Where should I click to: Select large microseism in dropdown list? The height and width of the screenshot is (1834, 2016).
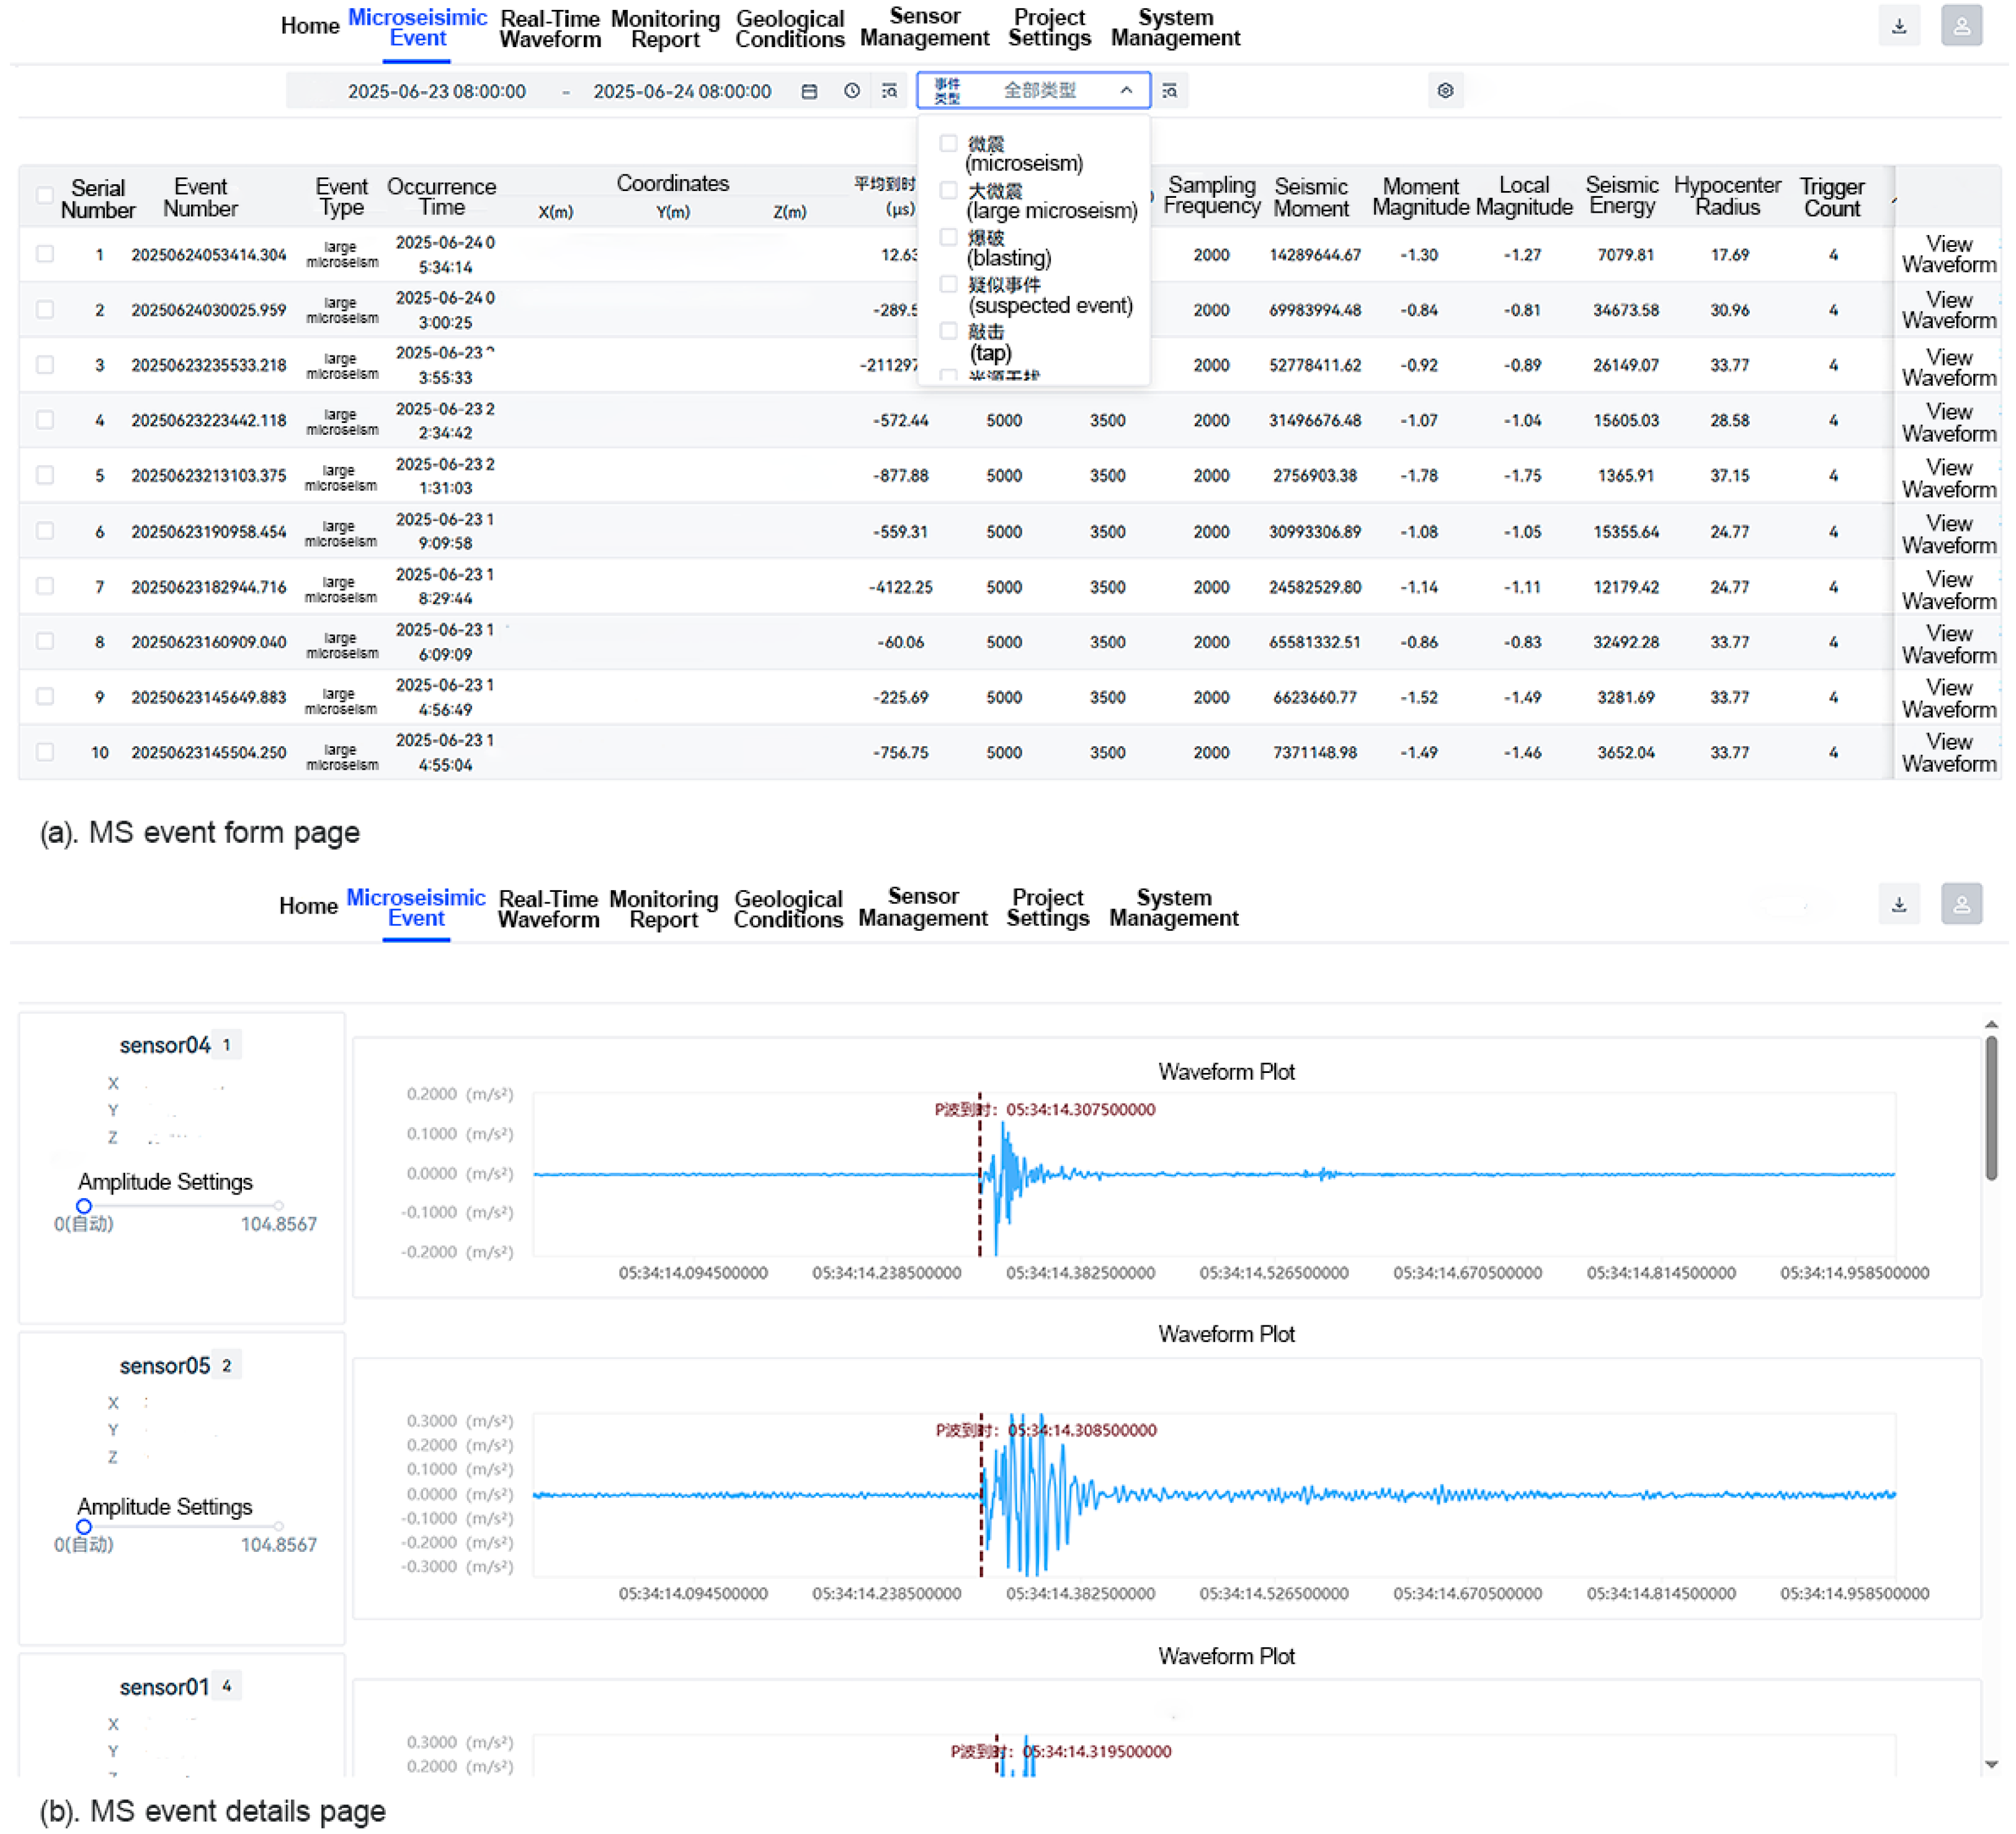(949, 191)
